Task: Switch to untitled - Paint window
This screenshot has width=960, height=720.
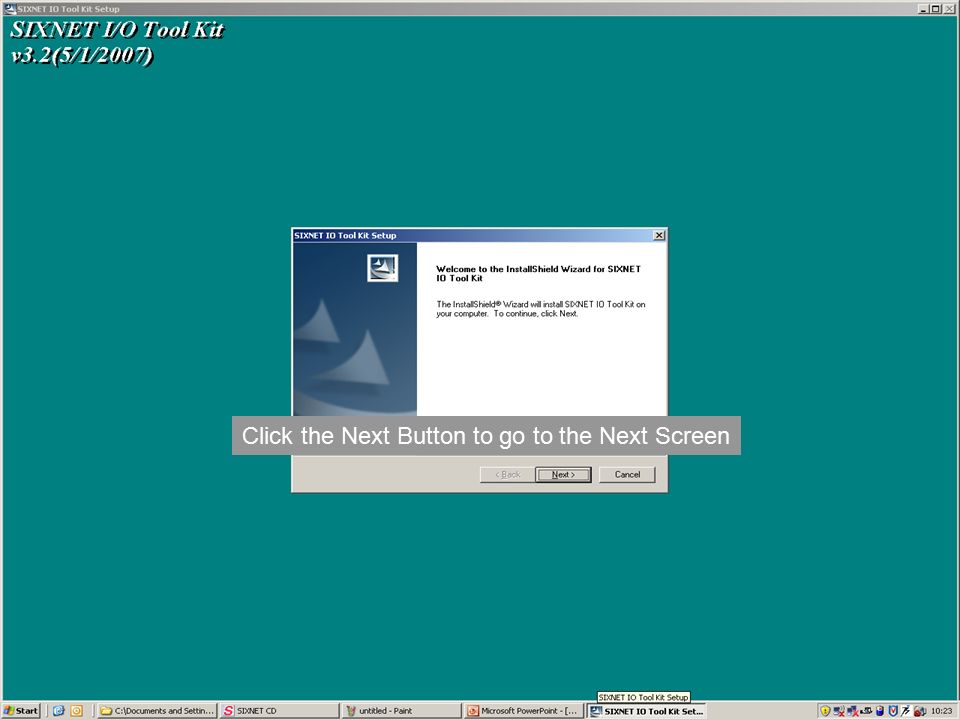Action: click(402, 711)
